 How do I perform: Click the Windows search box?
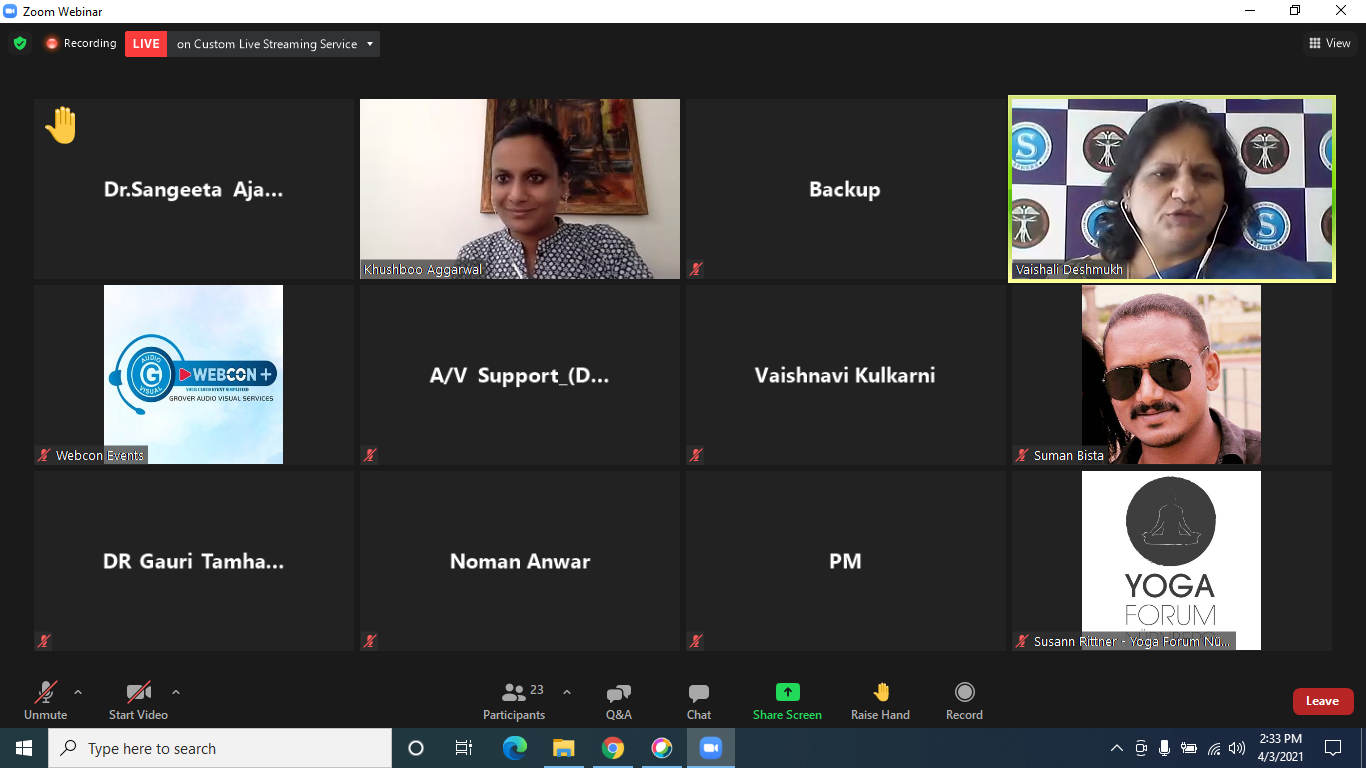[220, 748]
